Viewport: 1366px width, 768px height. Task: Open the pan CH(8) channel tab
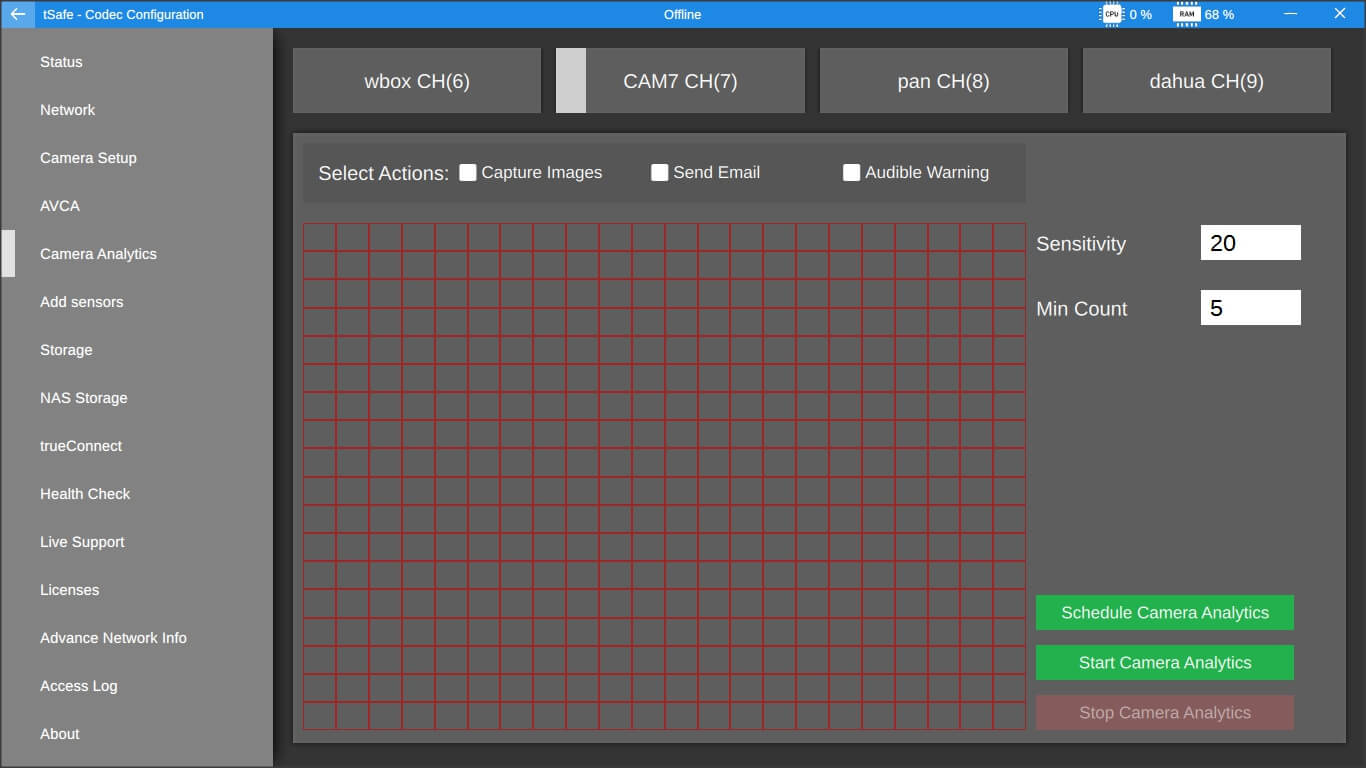[x=943, y=80]
